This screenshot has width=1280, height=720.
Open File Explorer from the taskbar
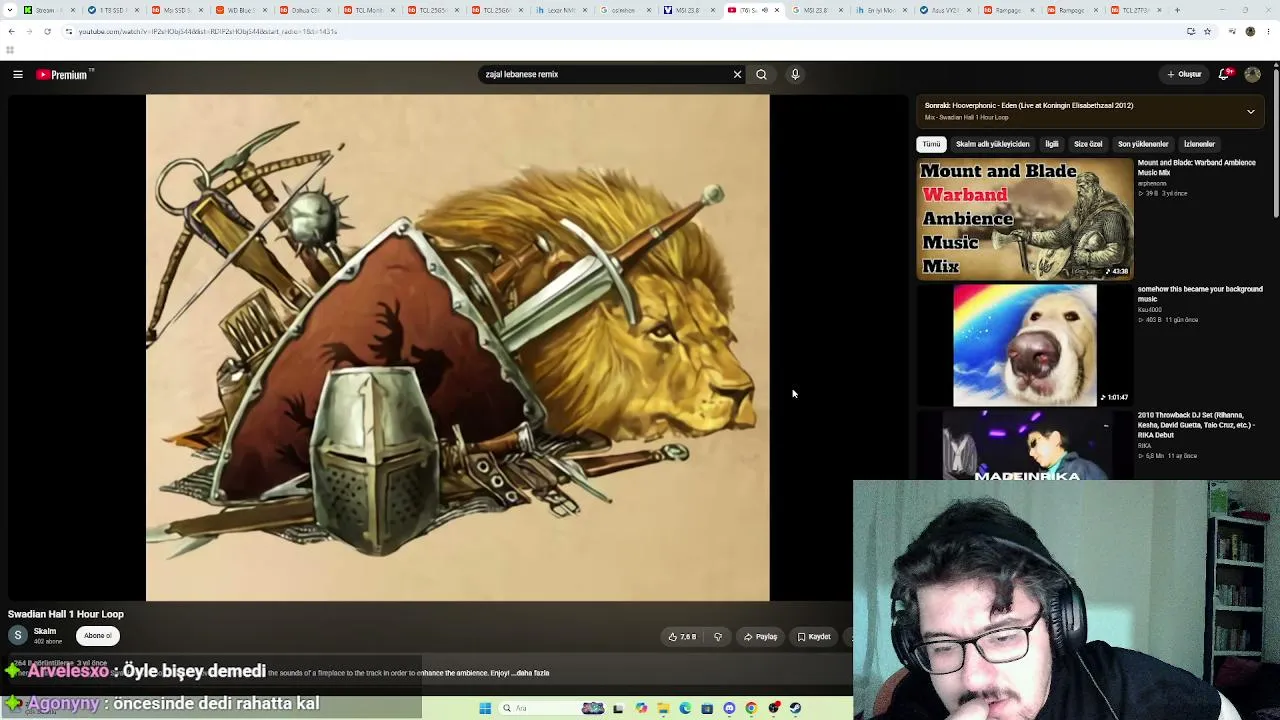(663, 708)
